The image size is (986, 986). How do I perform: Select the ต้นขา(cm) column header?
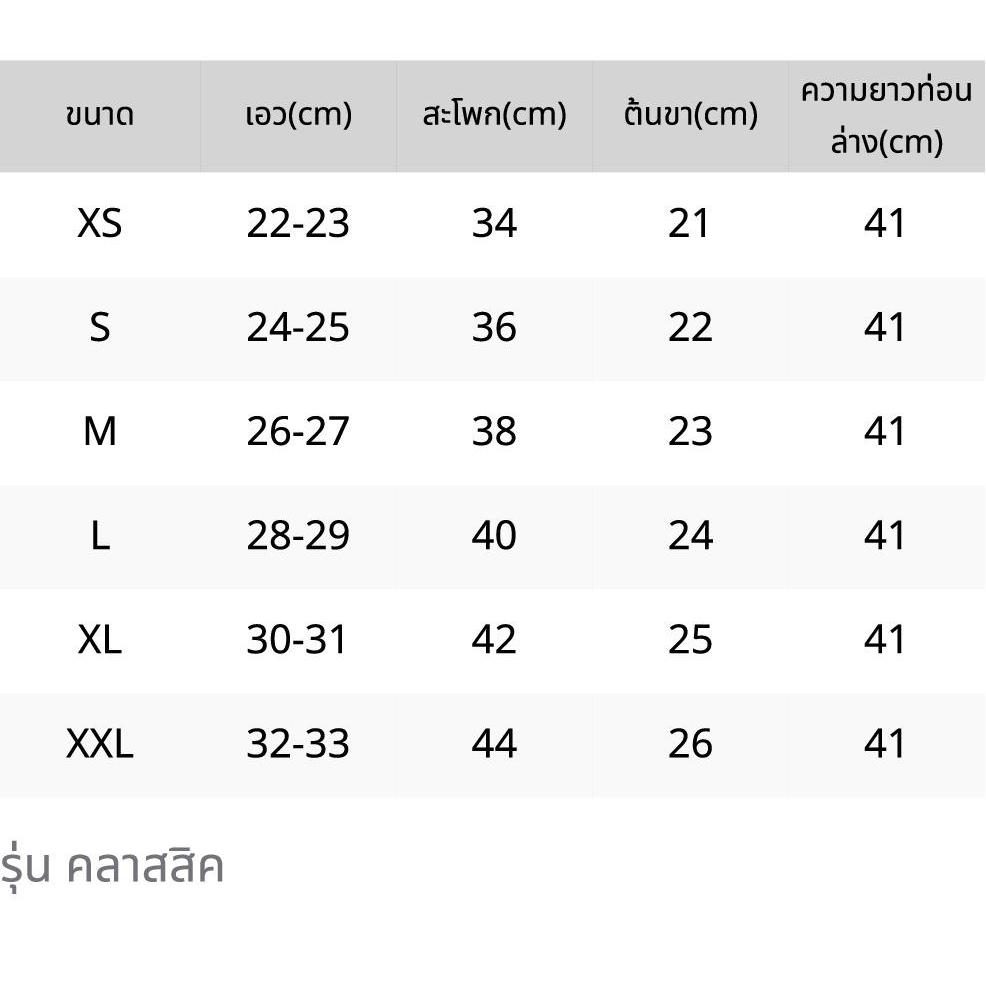pos(690,115)
